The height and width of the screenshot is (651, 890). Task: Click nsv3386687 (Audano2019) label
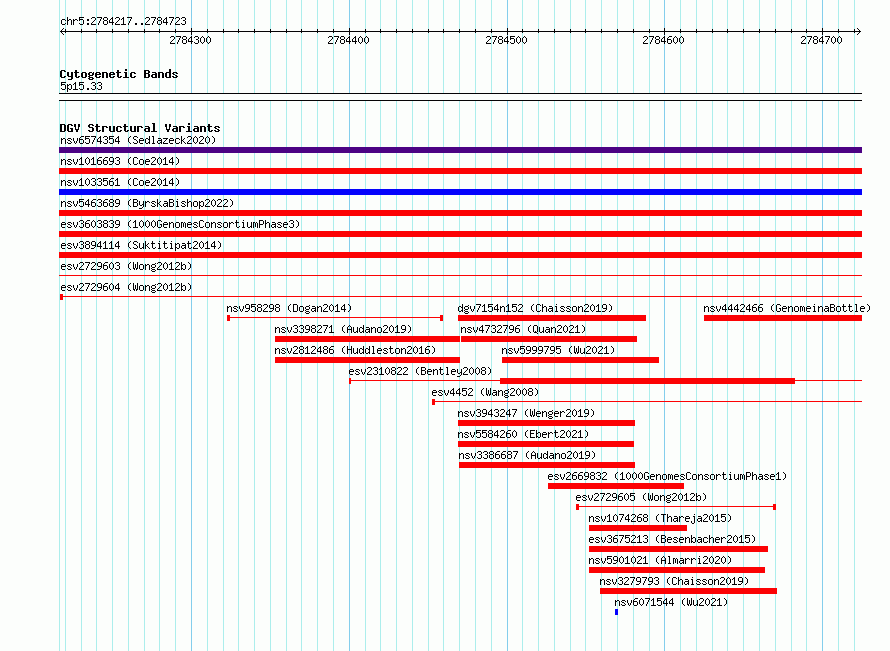(x=527, y=455)
